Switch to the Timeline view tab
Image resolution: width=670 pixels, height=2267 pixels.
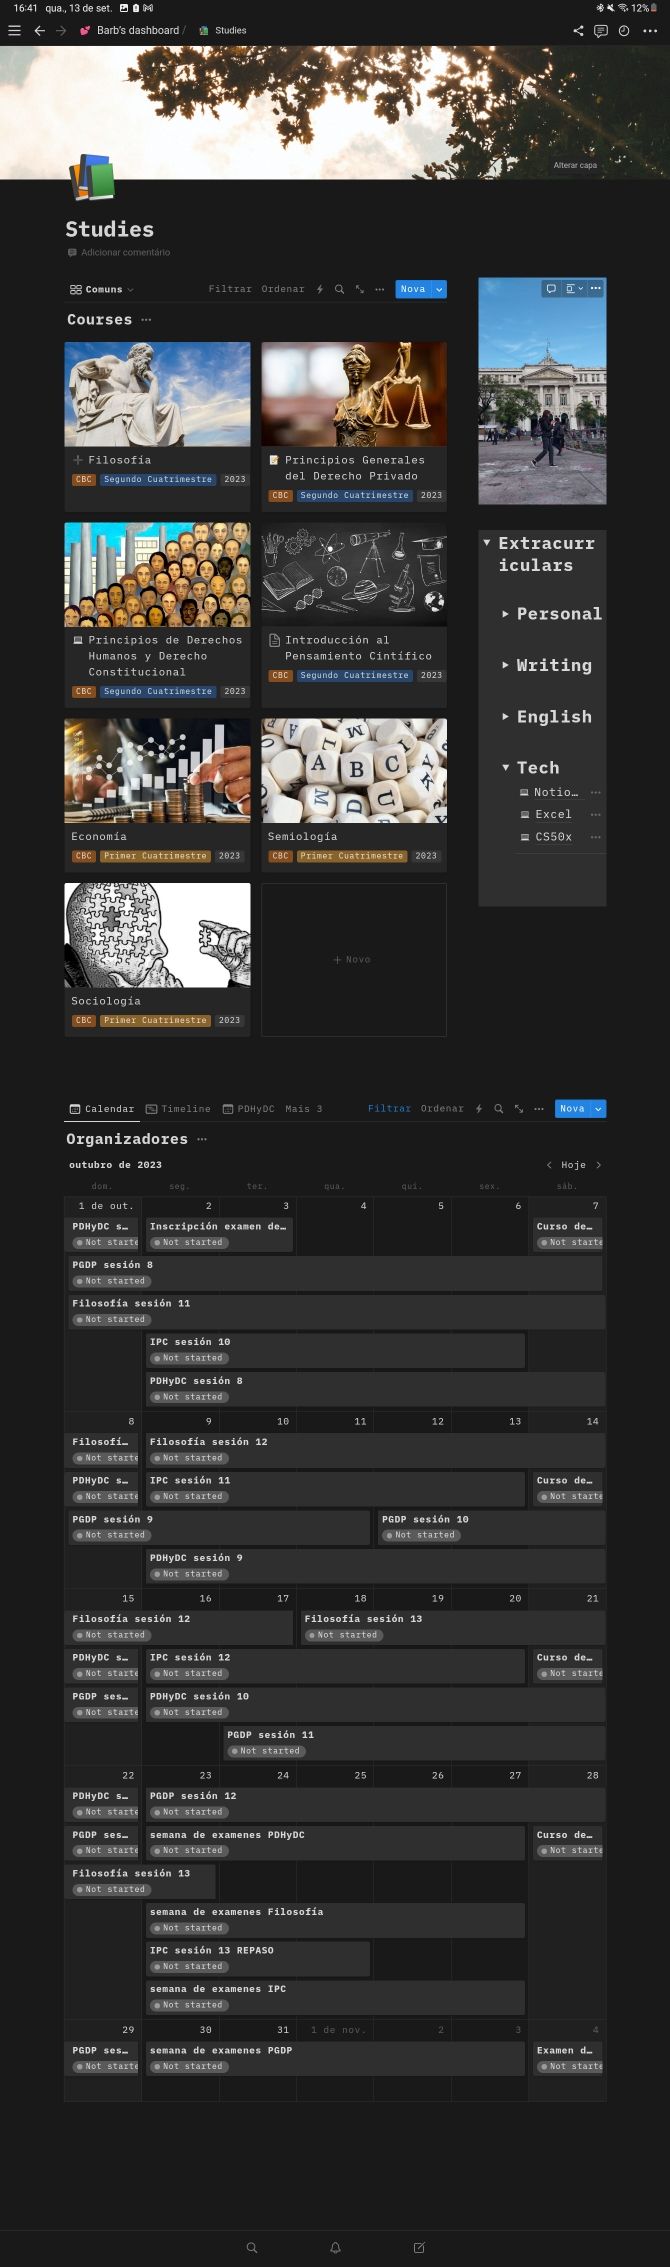click(x=178, y=1109)
